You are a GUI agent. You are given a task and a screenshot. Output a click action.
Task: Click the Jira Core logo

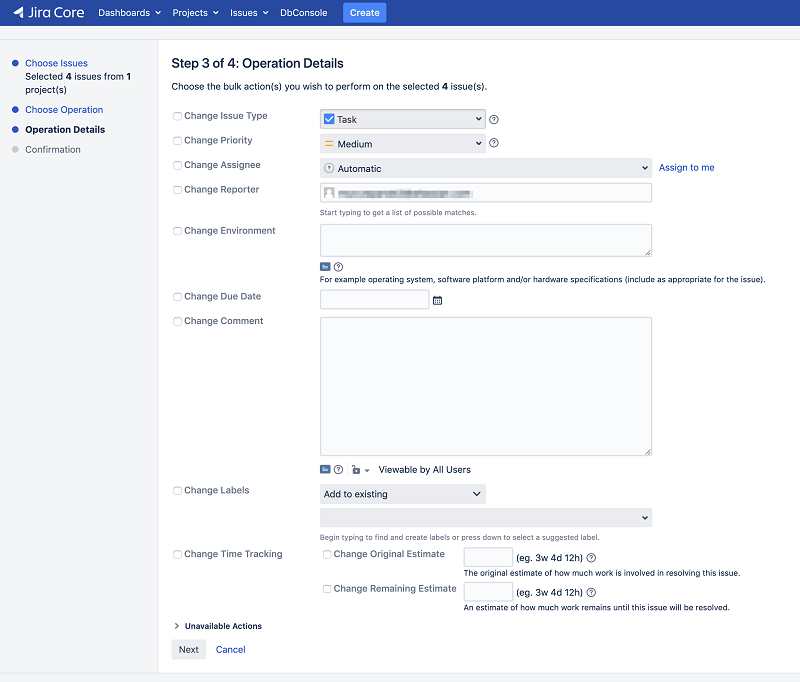point(48,13)
